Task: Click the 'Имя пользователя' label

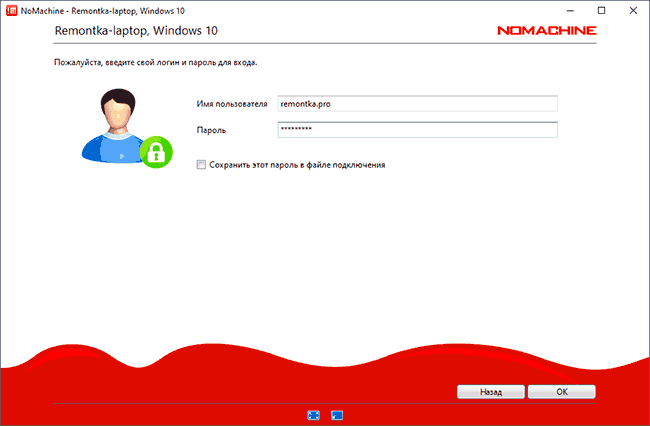Action: (233, 103)
